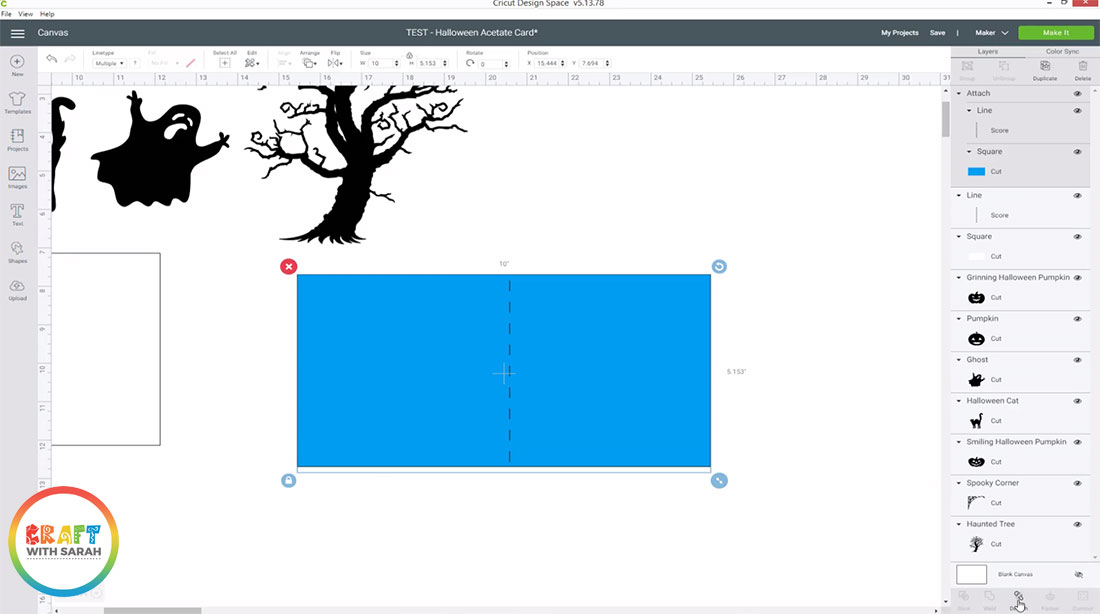Open the Linetype dropdown
The width and height of the screenshot is (1100, 614).
point(109,63)
